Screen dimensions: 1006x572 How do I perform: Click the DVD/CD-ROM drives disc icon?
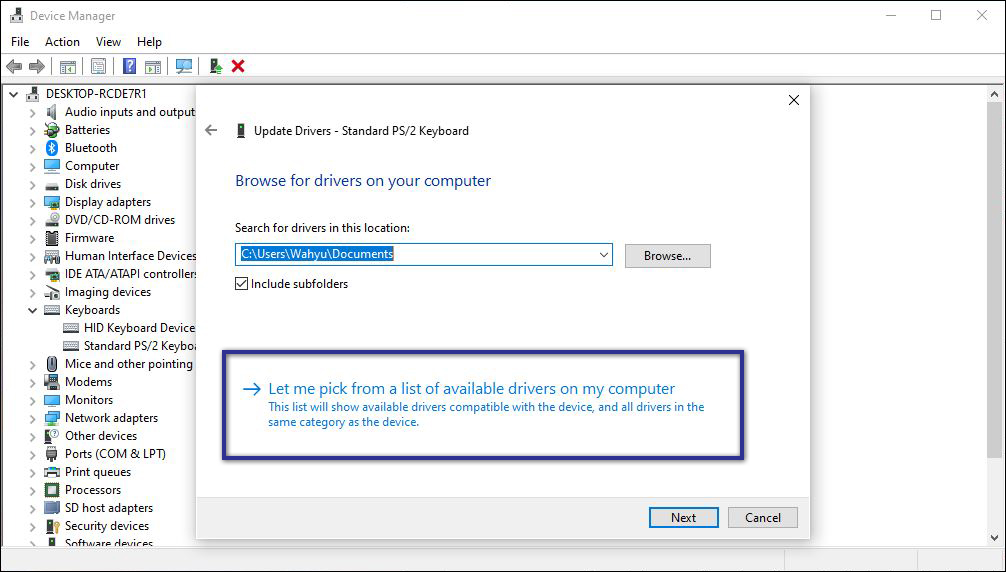(x=52, y=220)
